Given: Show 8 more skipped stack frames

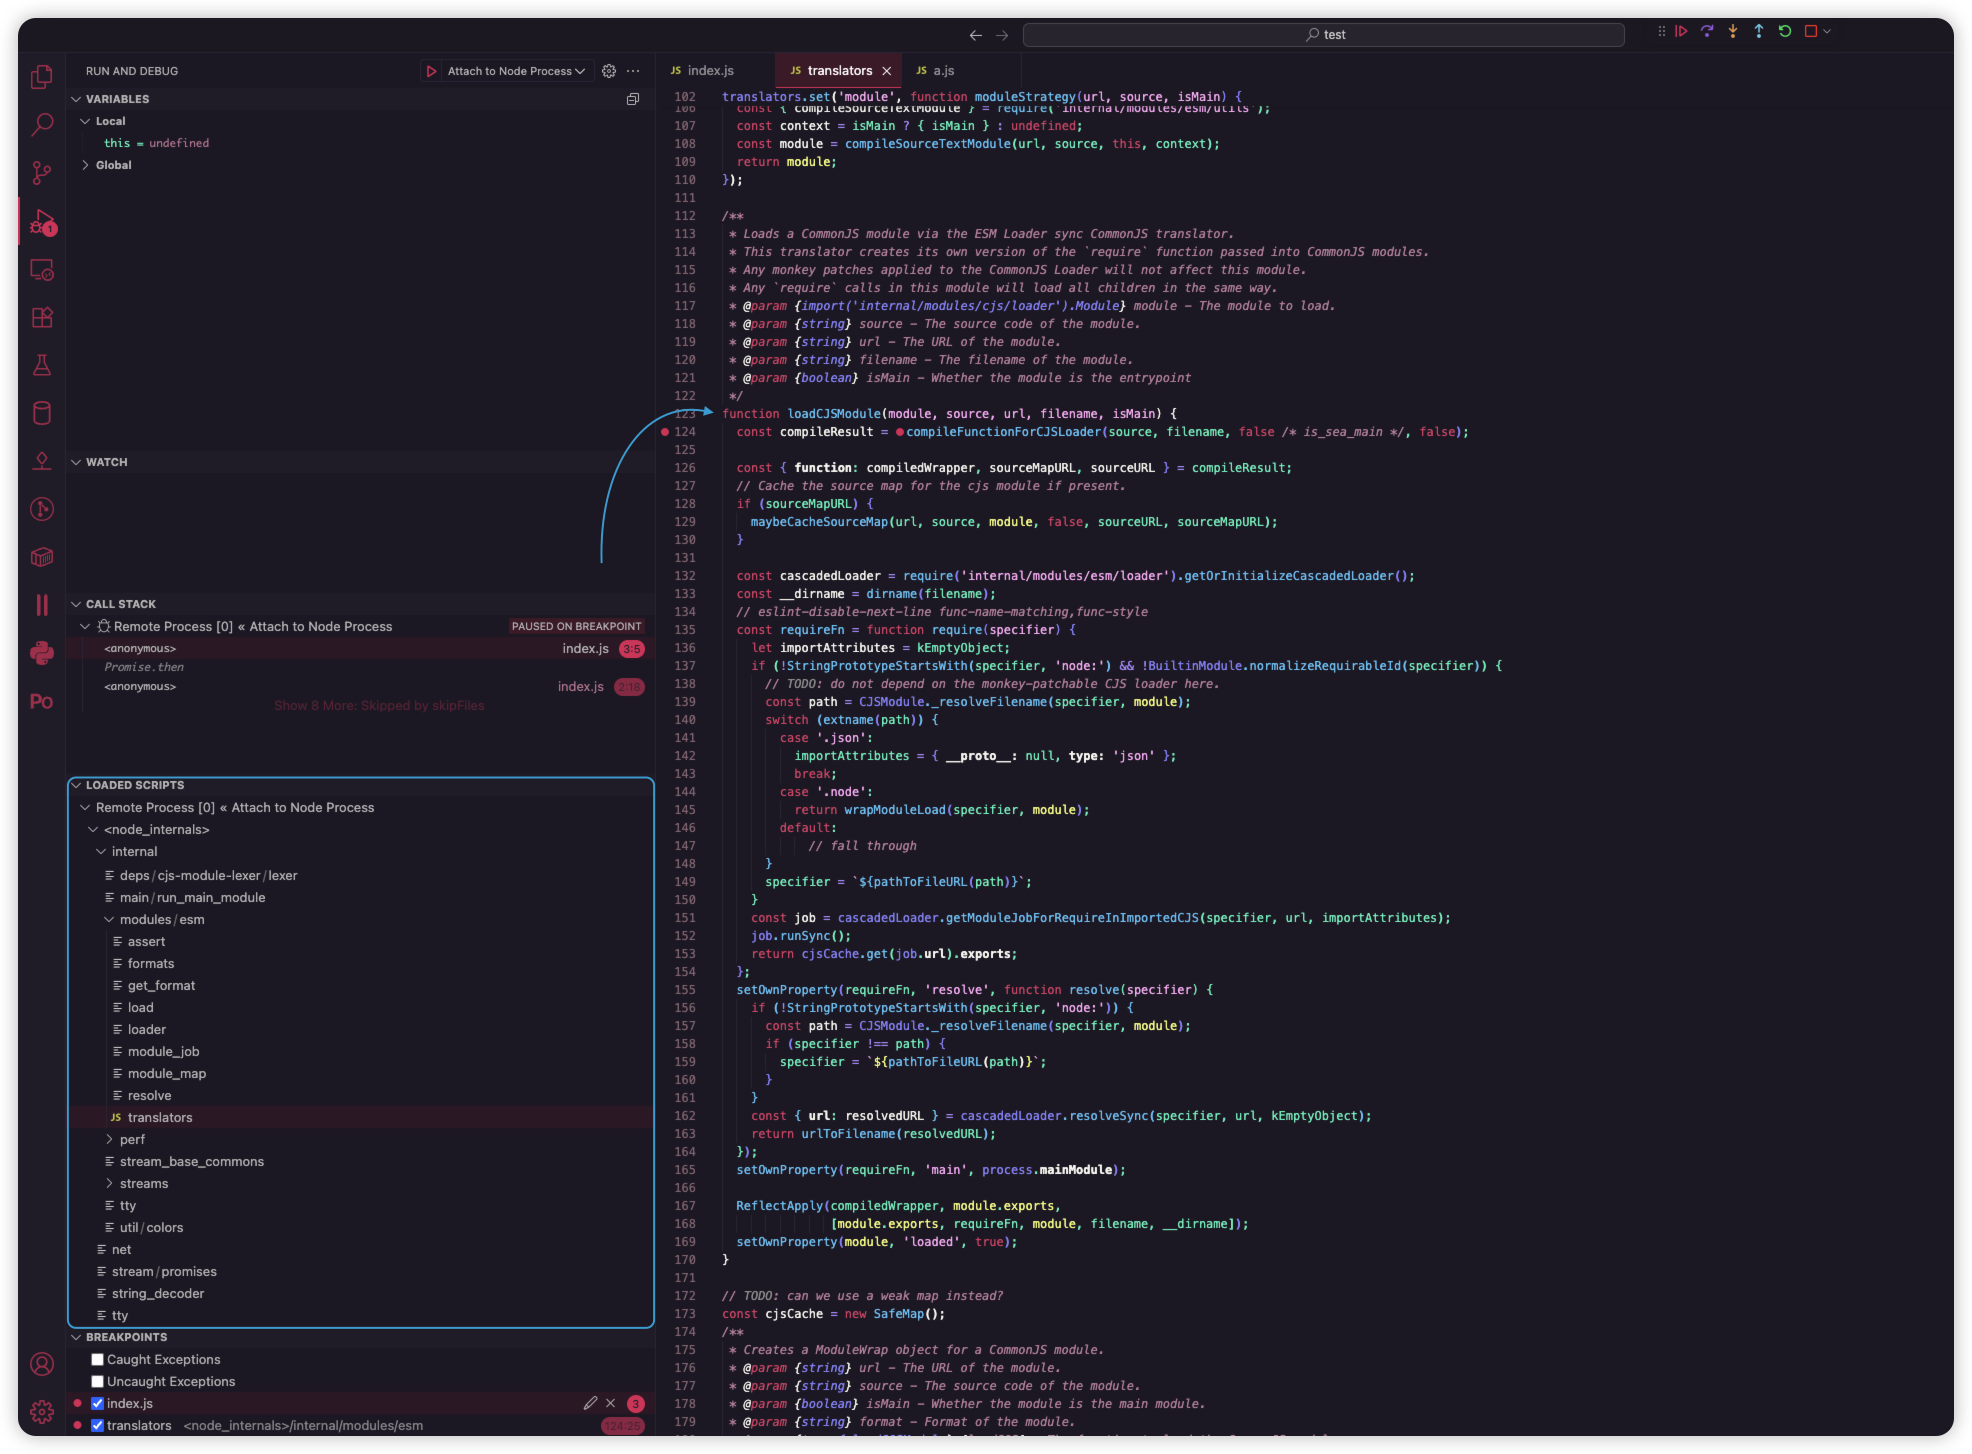Looking at the screenshot, I should coord(379,706).
